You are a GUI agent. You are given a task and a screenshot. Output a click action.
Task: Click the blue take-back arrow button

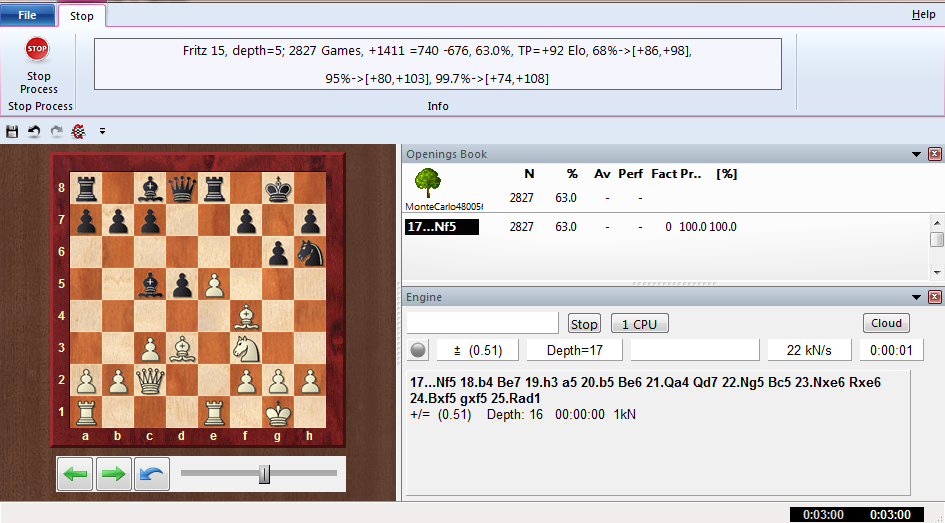150,474
